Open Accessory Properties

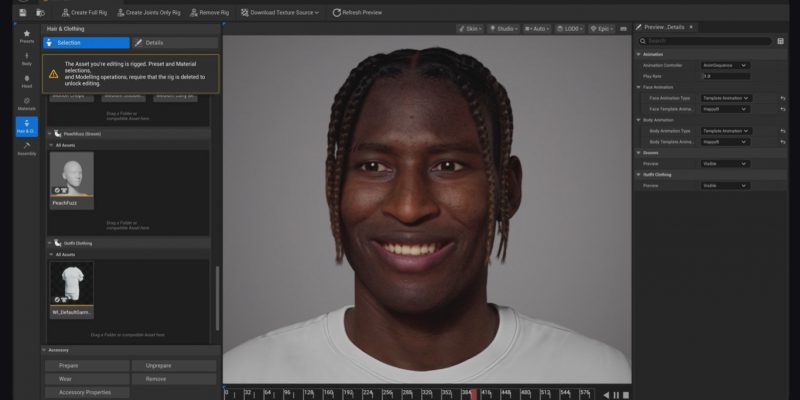[x=87, y=392]
